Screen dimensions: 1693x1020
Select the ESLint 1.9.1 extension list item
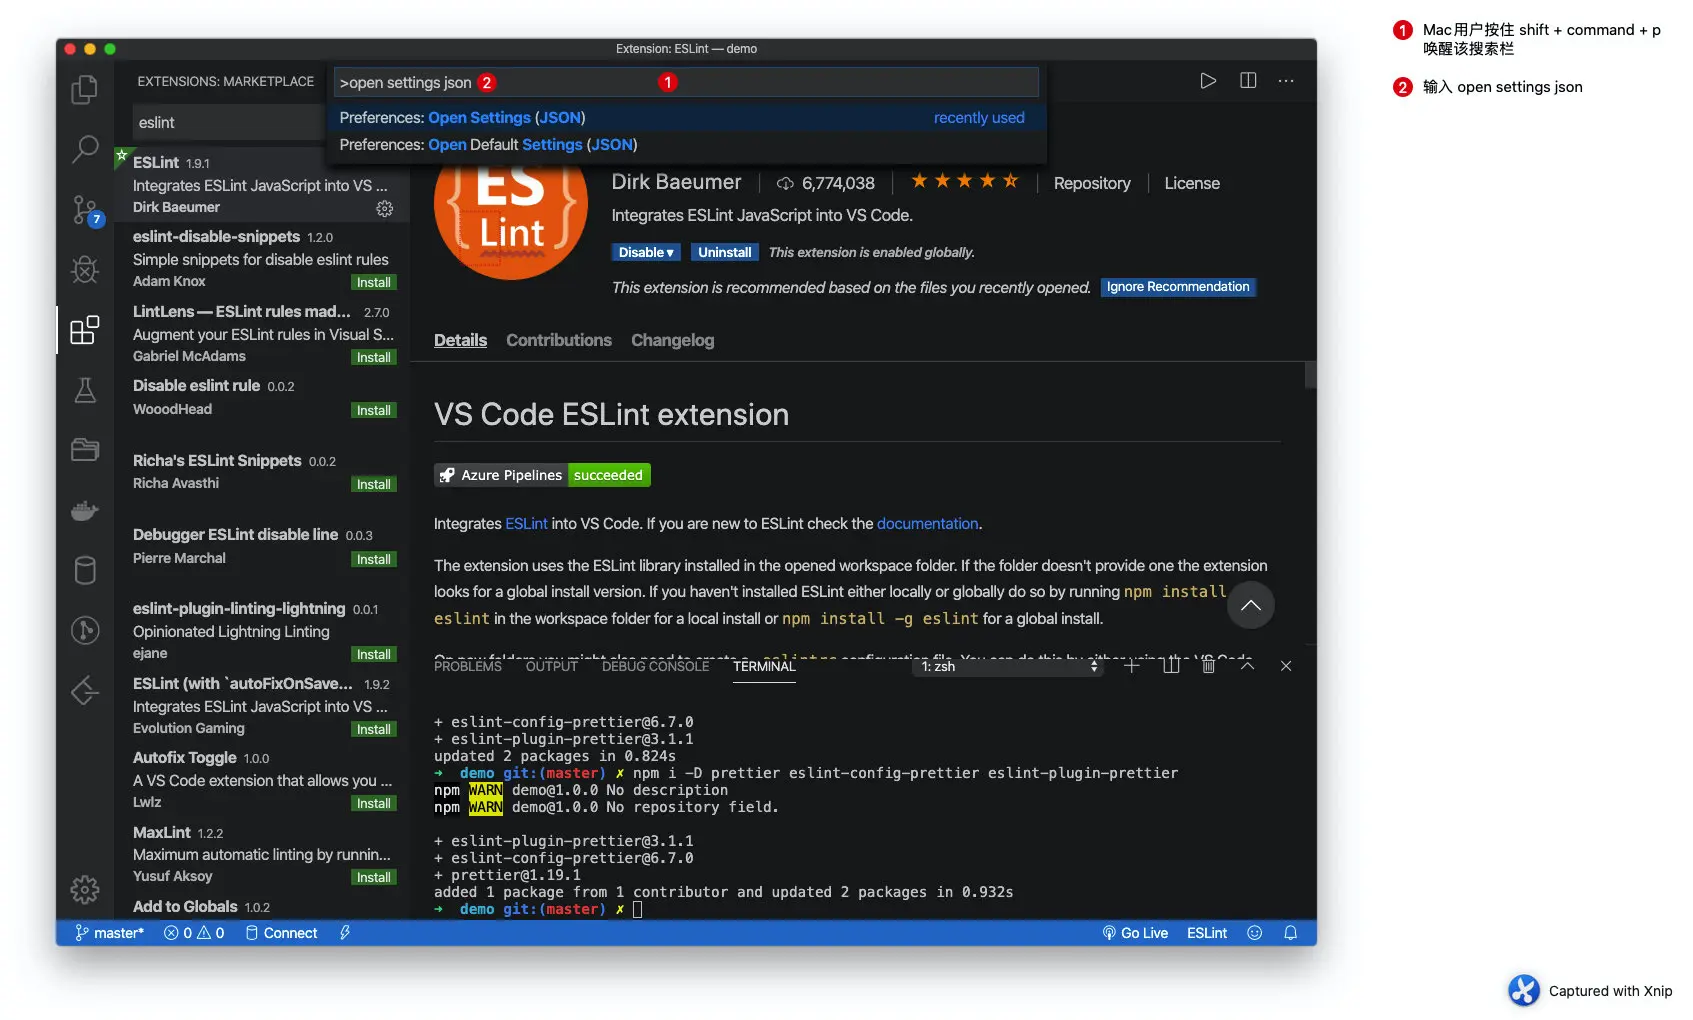coord(262,184)
